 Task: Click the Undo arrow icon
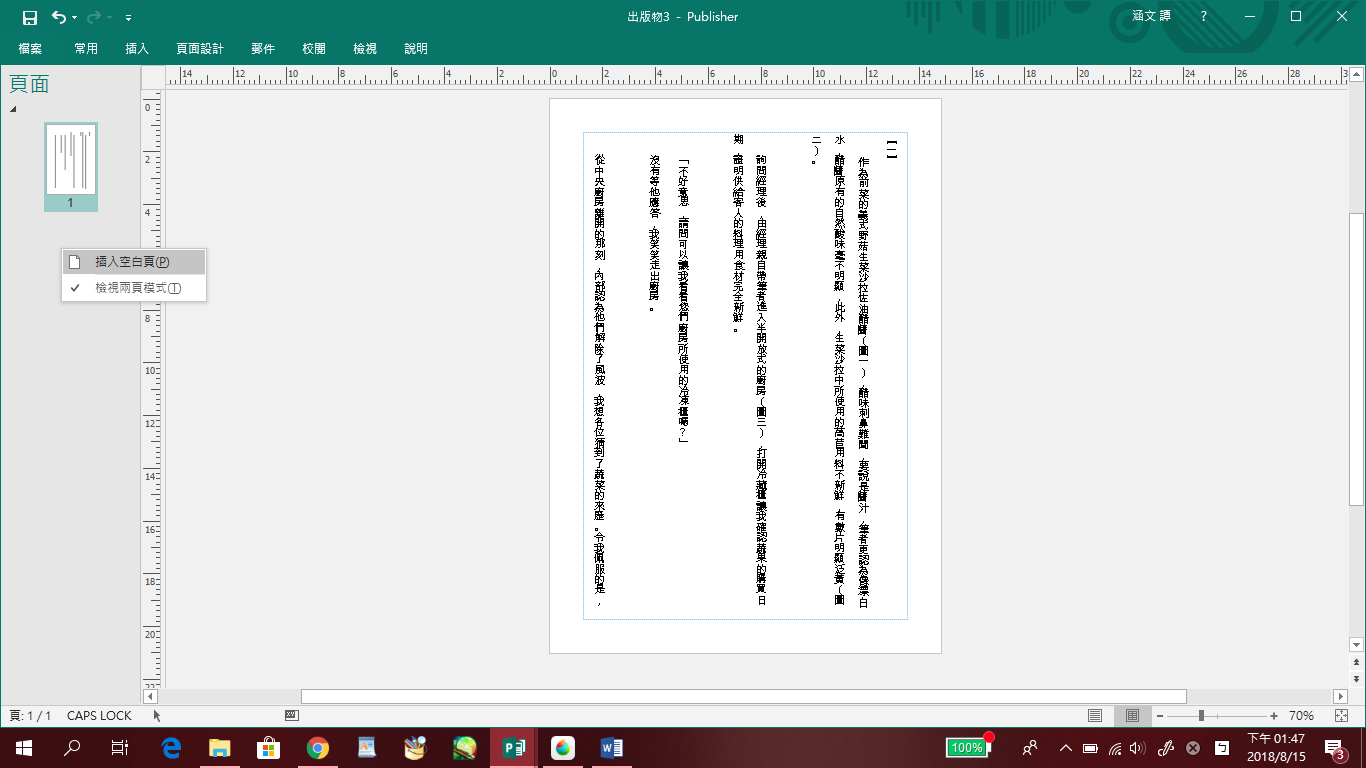pos(59,17)
